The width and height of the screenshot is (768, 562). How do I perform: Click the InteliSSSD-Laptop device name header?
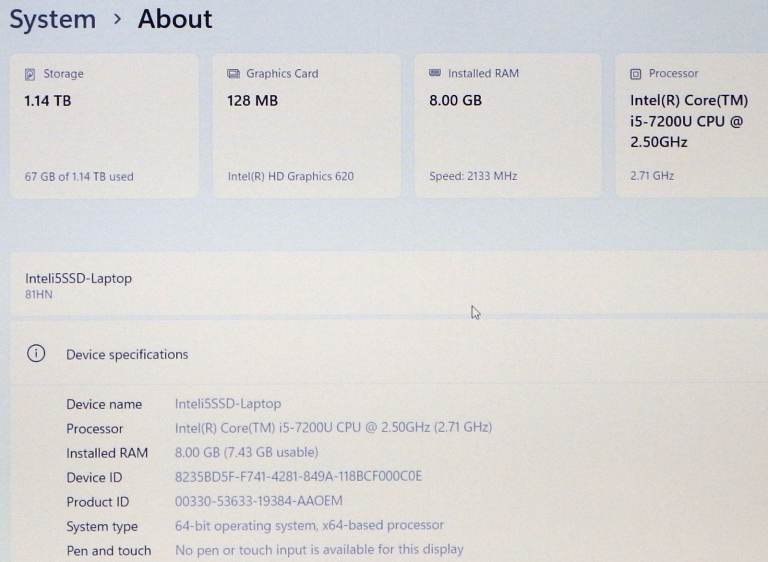(78, 278)
